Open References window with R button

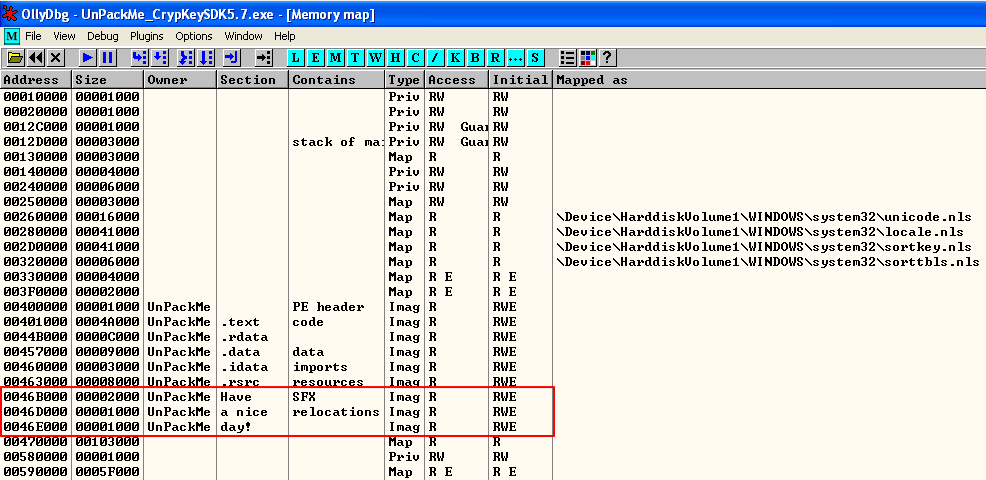click(496, 58)
